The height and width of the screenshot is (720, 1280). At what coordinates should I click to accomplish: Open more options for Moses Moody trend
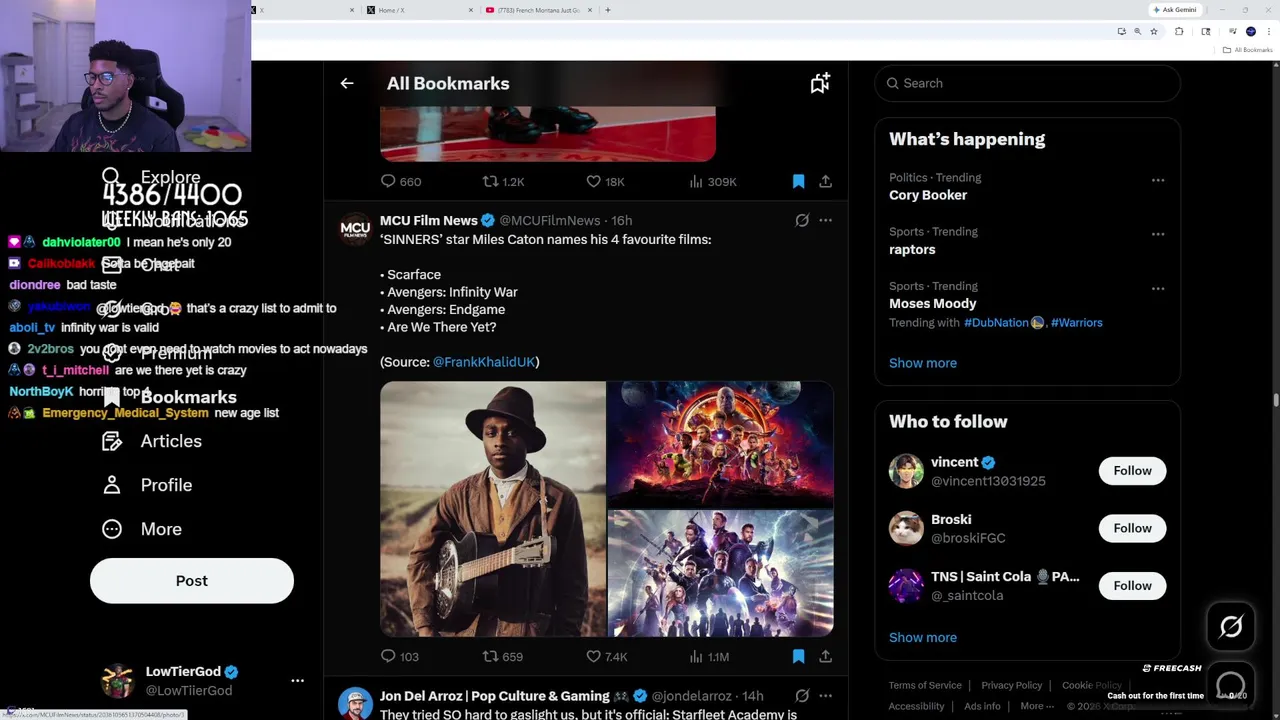[x=1158, y=288]
